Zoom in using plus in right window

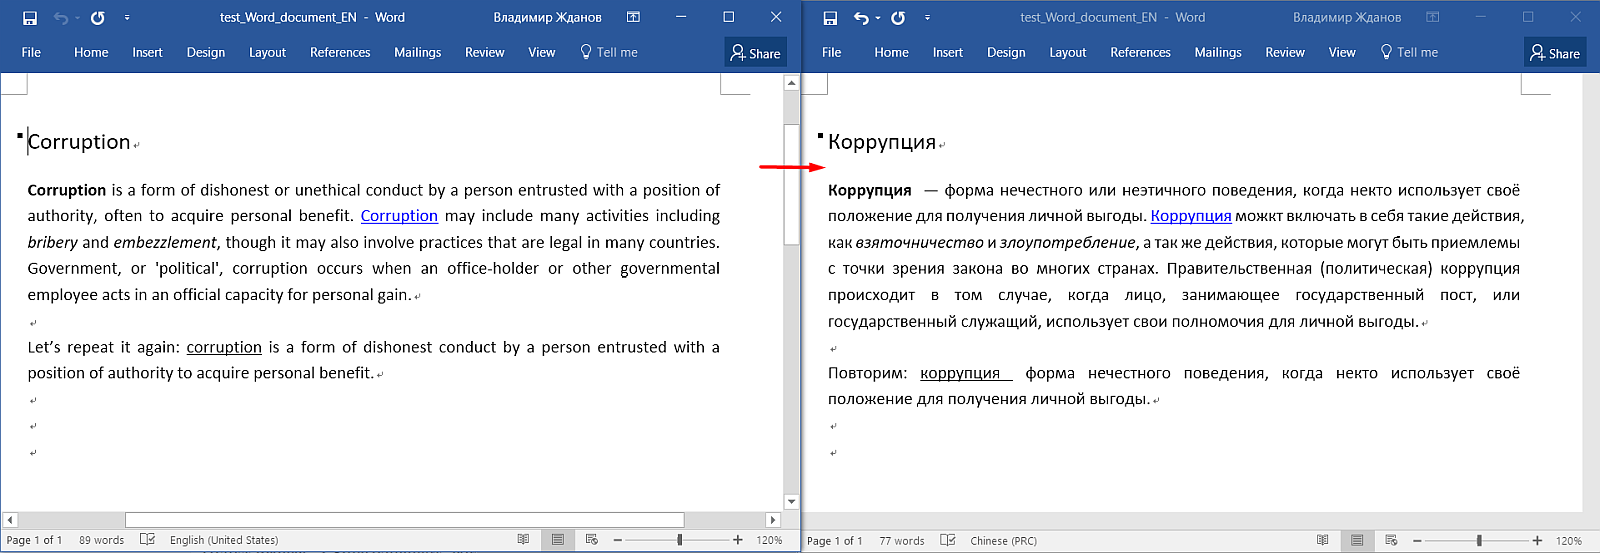click(x=1537, y=540)
